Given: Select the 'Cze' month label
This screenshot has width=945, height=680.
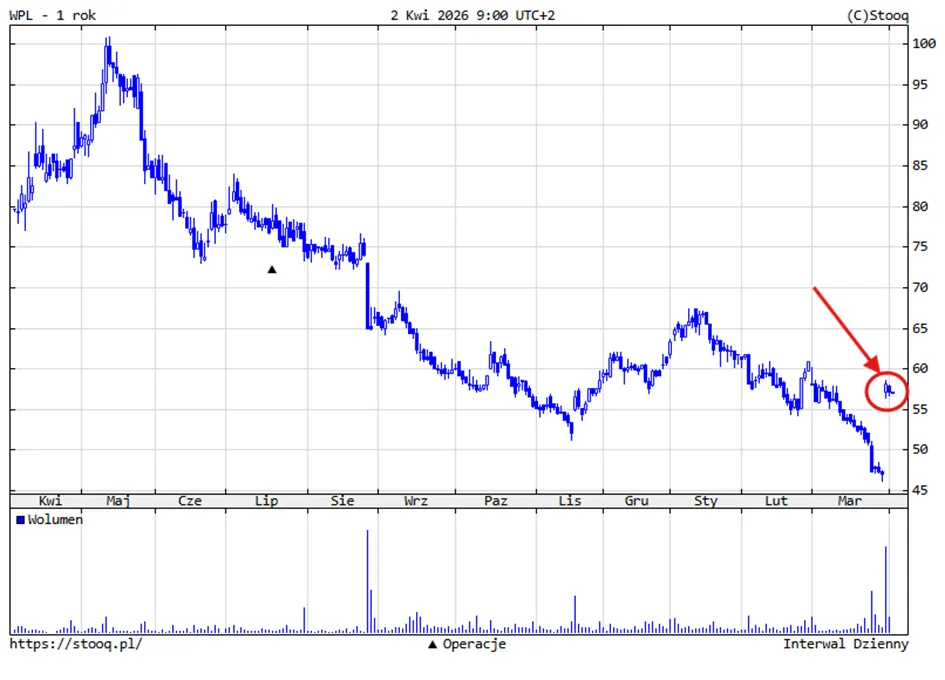Looking at the screenshot, I should [x=190, y=500].
